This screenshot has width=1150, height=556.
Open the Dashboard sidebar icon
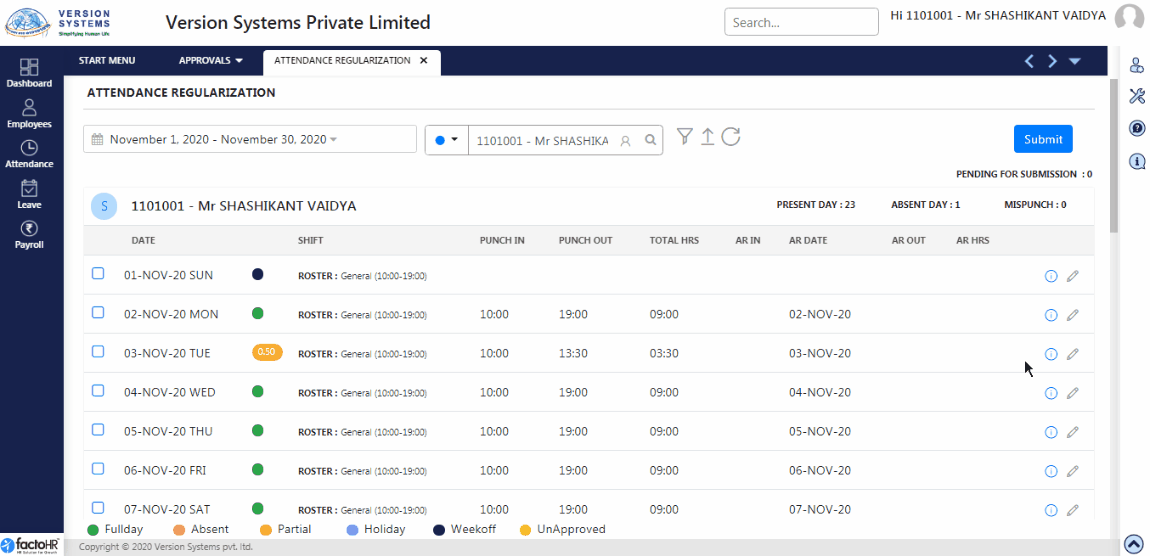coord(29,72)
